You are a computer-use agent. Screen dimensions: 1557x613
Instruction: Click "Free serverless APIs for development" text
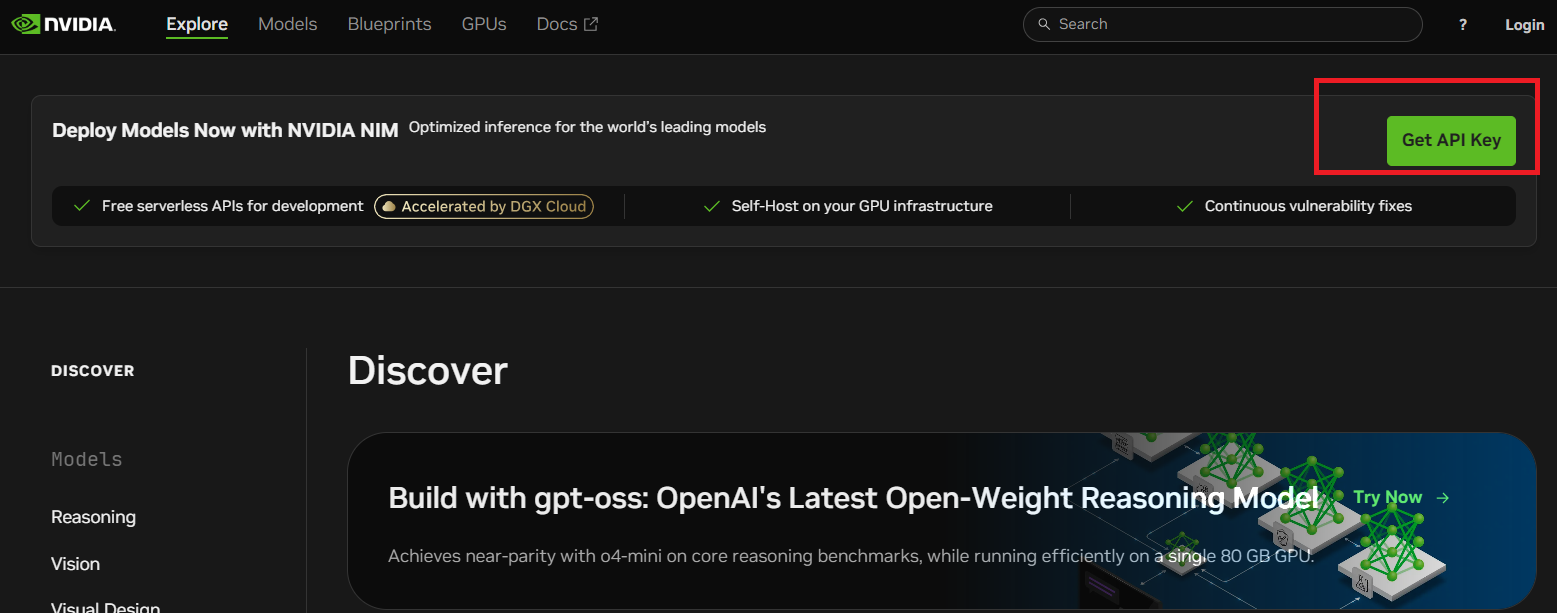233,206
